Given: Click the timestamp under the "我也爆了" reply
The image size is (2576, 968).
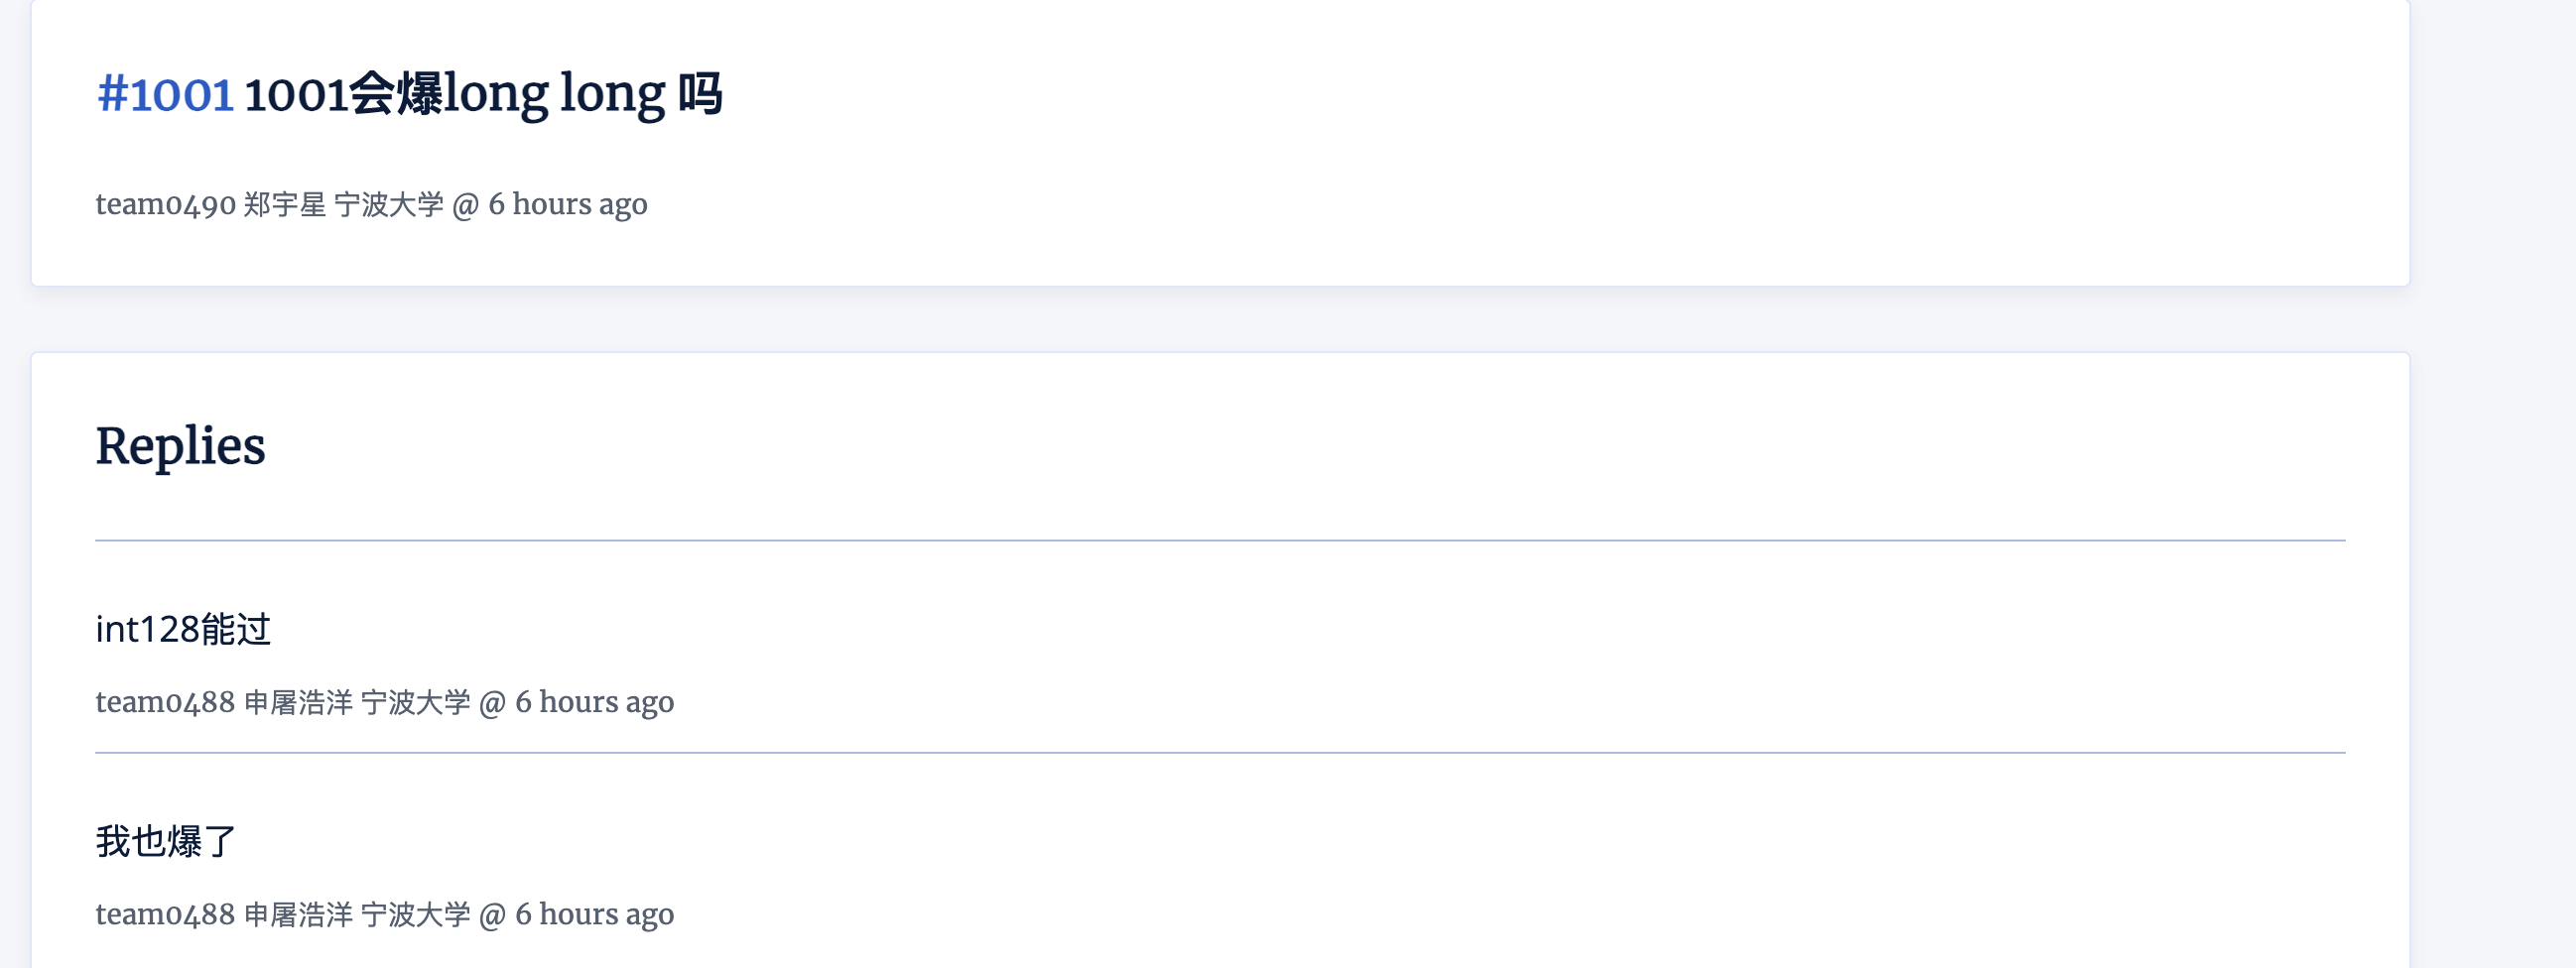Looking at the screenshot, I should coord(594,914).
